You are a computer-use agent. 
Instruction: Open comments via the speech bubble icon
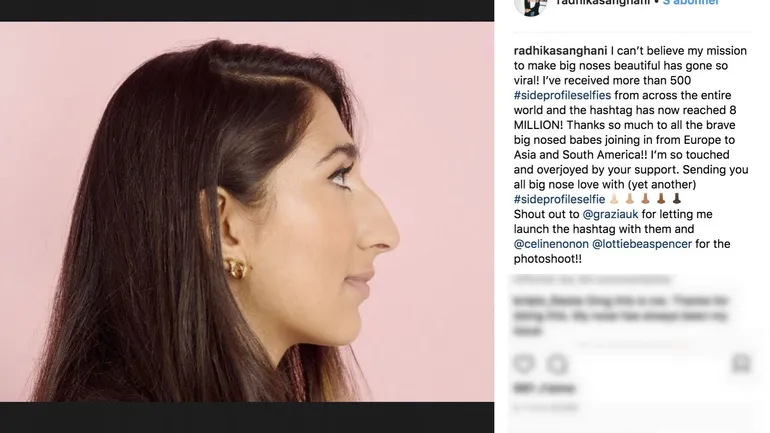[x=558, y=364]
